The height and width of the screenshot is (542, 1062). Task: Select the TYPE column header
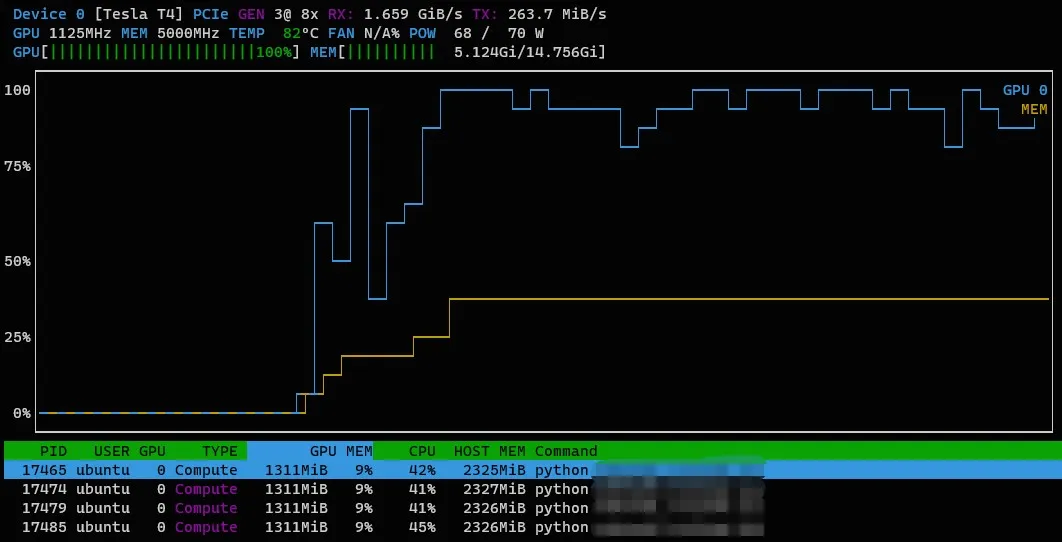[219, 451]
